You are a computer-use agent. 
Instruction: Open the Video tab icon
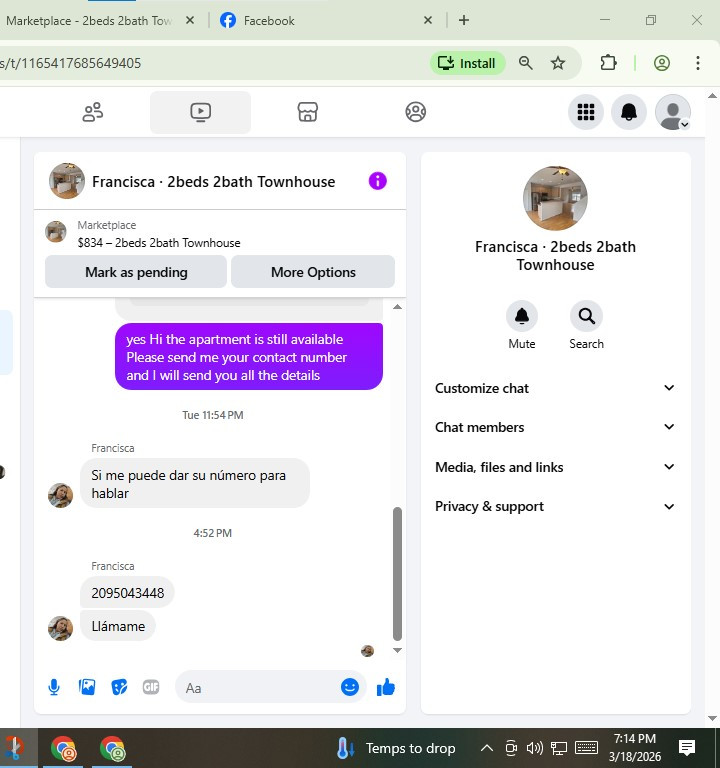[x=200, y=112]
